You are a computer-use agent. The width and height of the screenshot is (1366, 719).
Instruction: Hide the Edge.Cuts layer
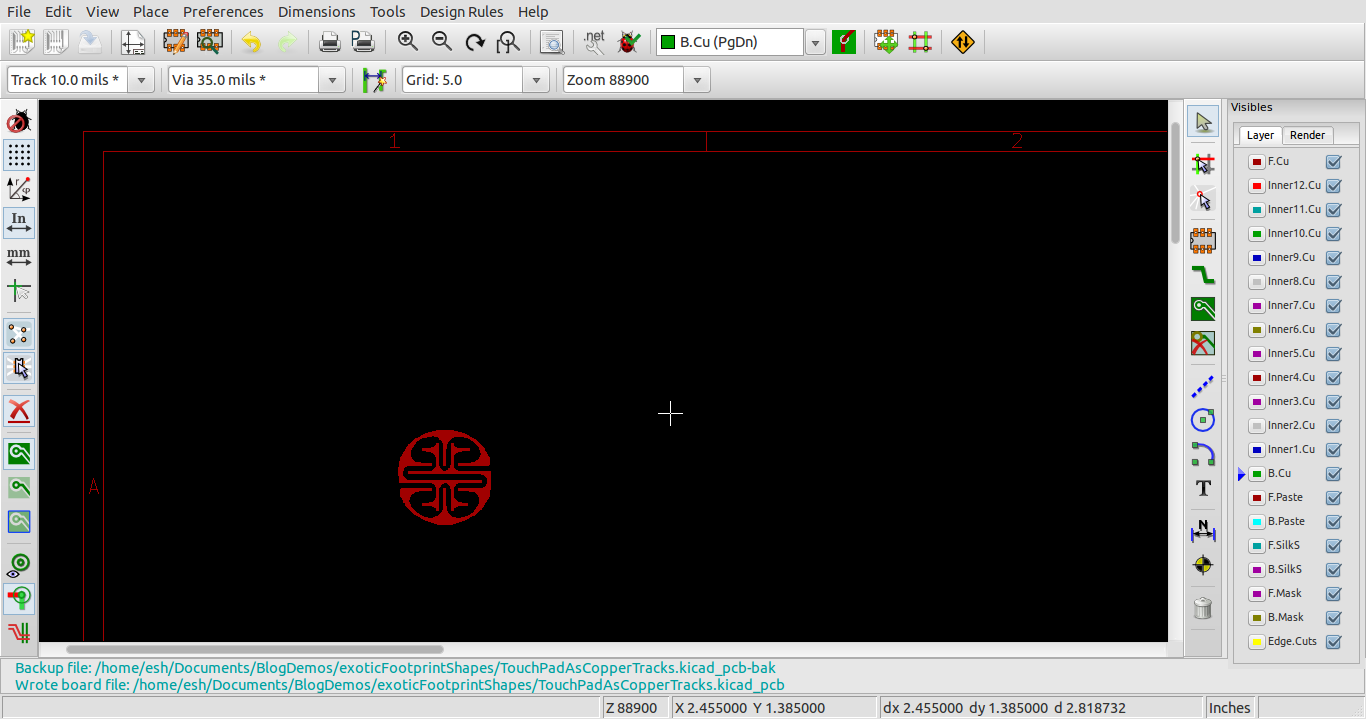click(x=1333, y=641)
